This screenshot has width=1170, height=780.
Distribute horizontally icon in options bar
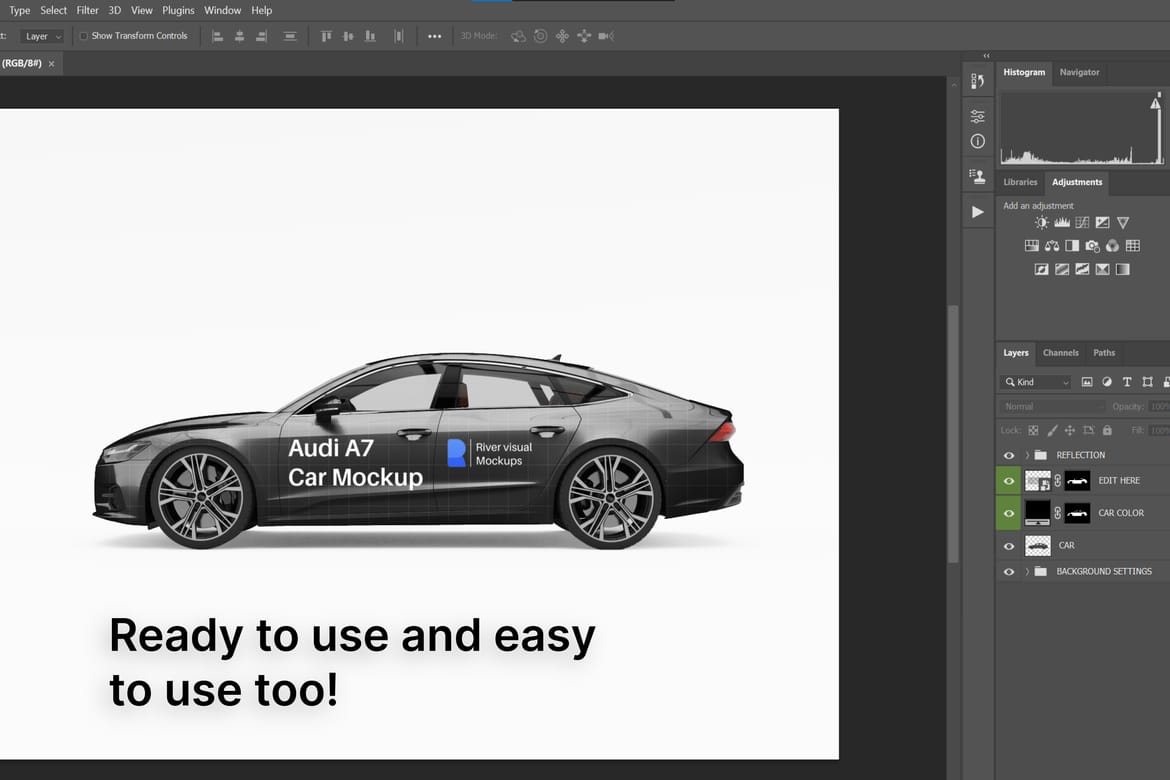point(398,36)
